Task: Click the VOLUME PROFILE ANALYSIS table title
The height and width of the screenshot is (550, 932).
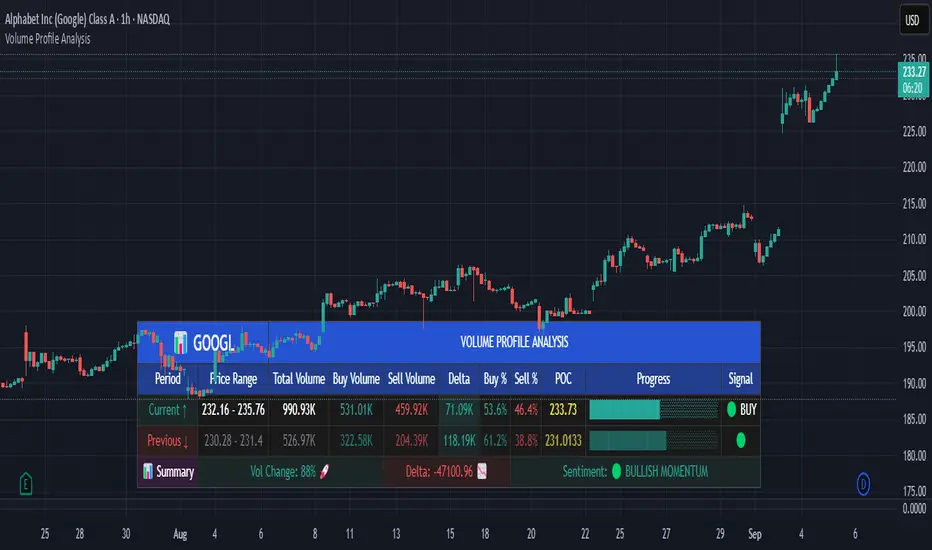Action: [514, 342]
